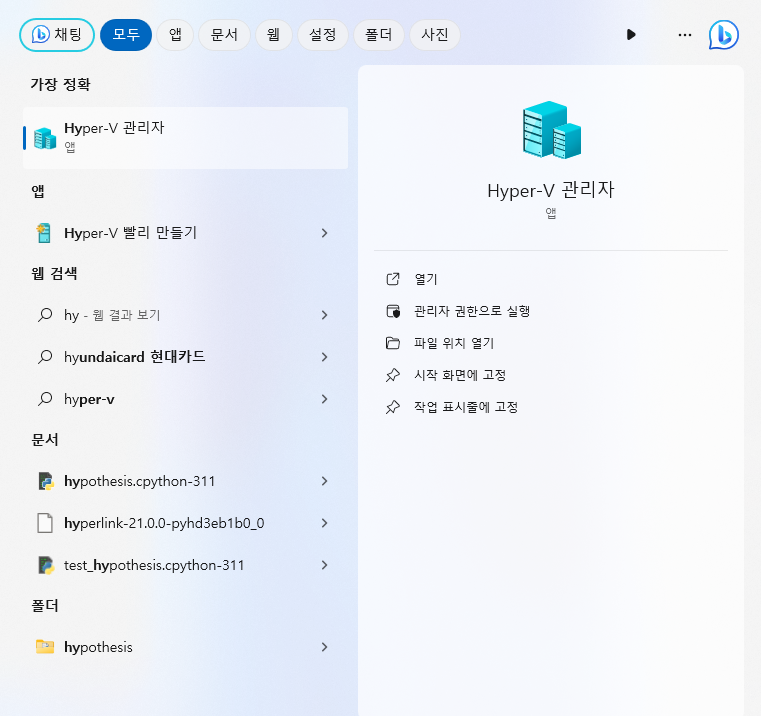The height and width of the screenshot is (716, 761).
Task: Choose 작업 표시줄에 고정
Action: 466,407
